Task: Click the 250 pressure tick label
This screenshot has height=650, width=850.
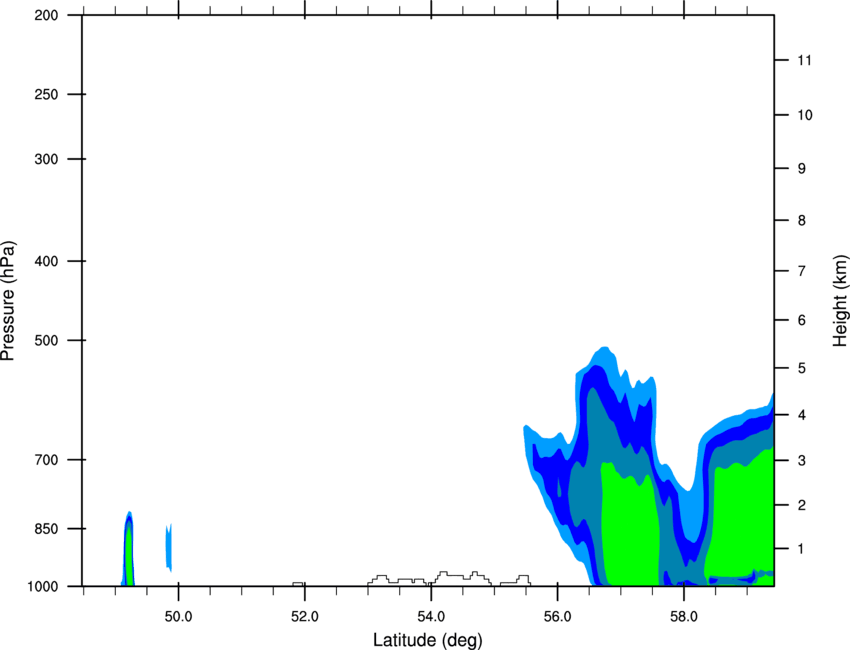Action: pos(47,94)
